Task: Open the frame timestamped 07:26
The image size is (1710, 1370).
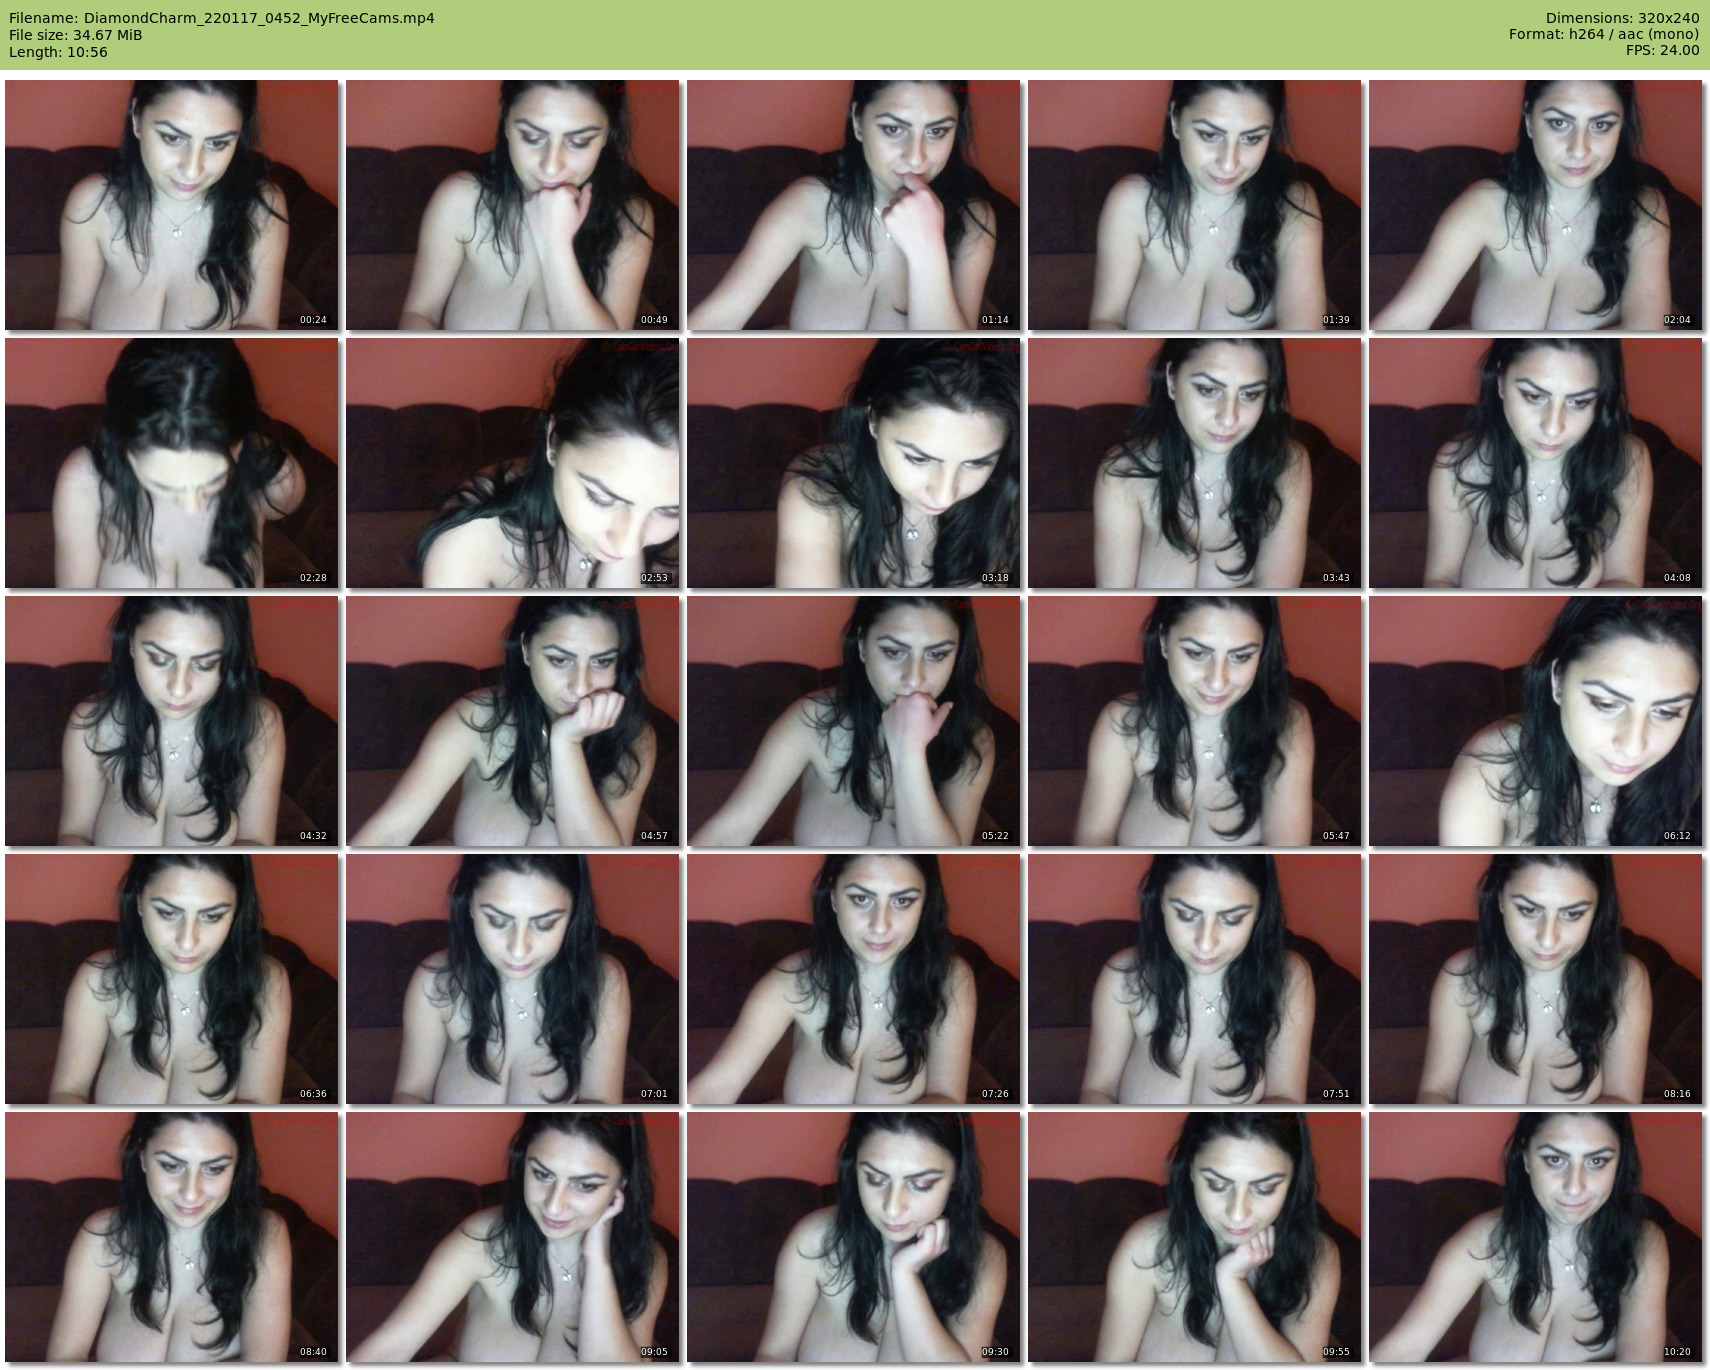Action: pos(854,979)
